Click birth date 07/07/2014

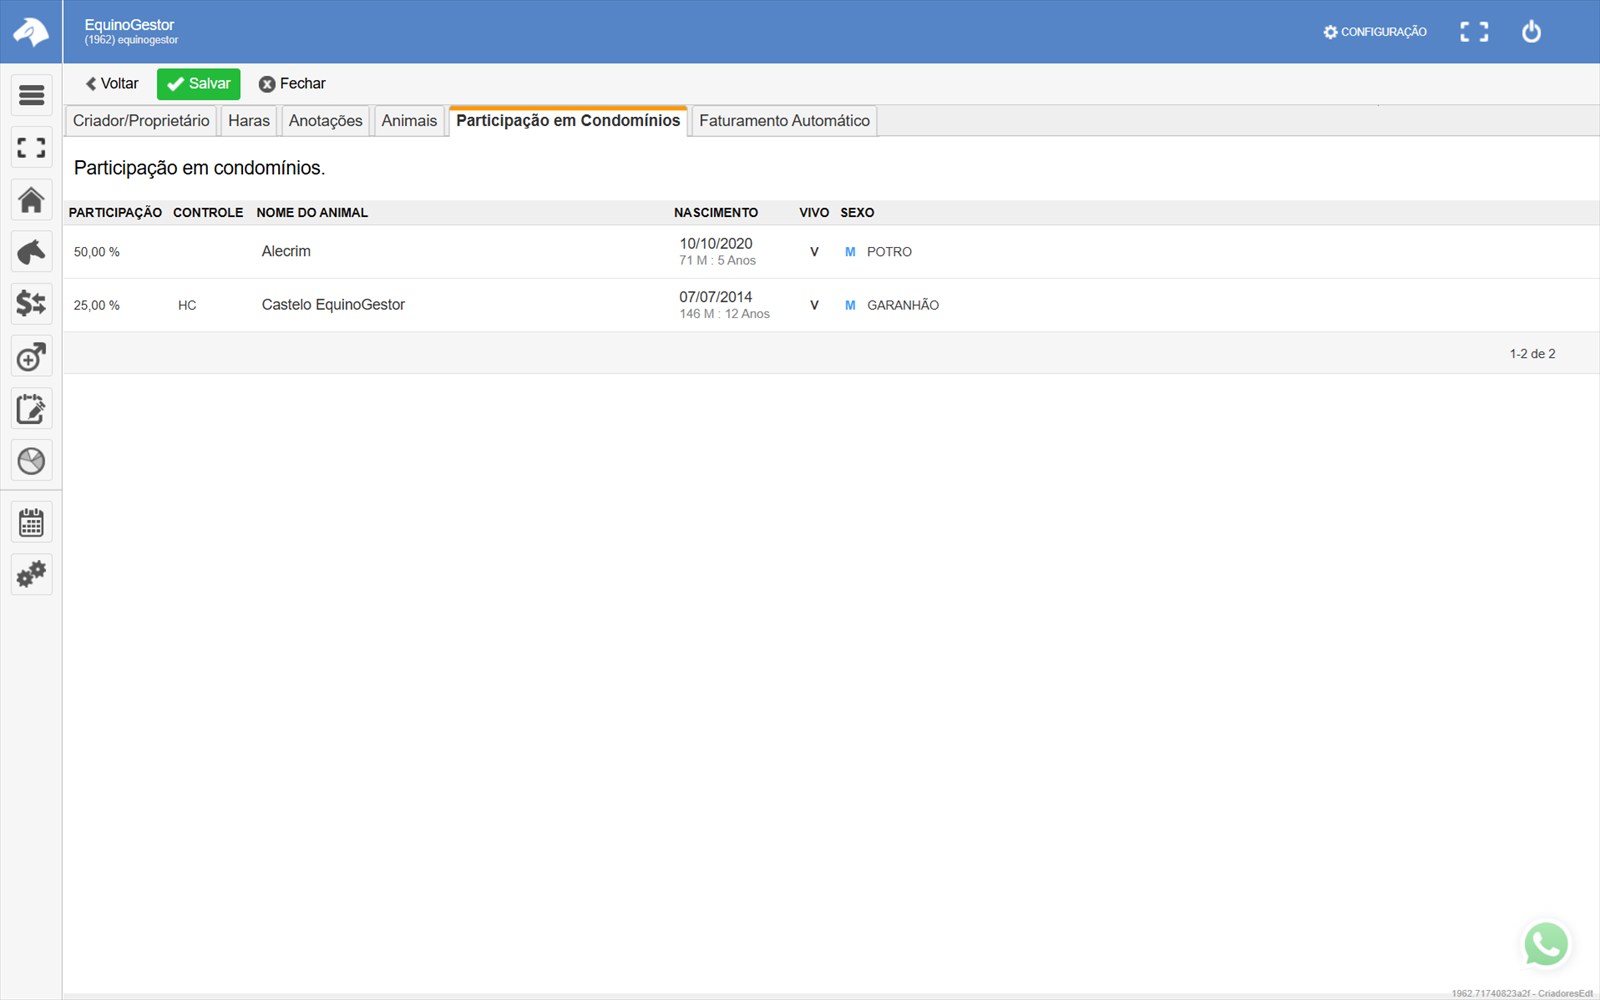[716, 297]
